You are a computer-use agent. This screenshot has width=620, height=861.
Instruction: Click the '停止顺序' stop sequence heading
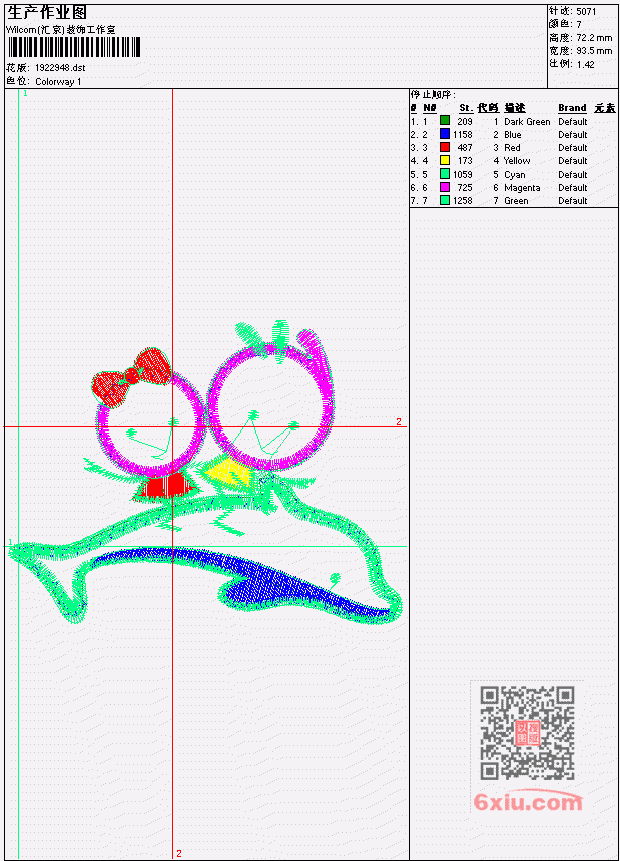tap(433, 95)
